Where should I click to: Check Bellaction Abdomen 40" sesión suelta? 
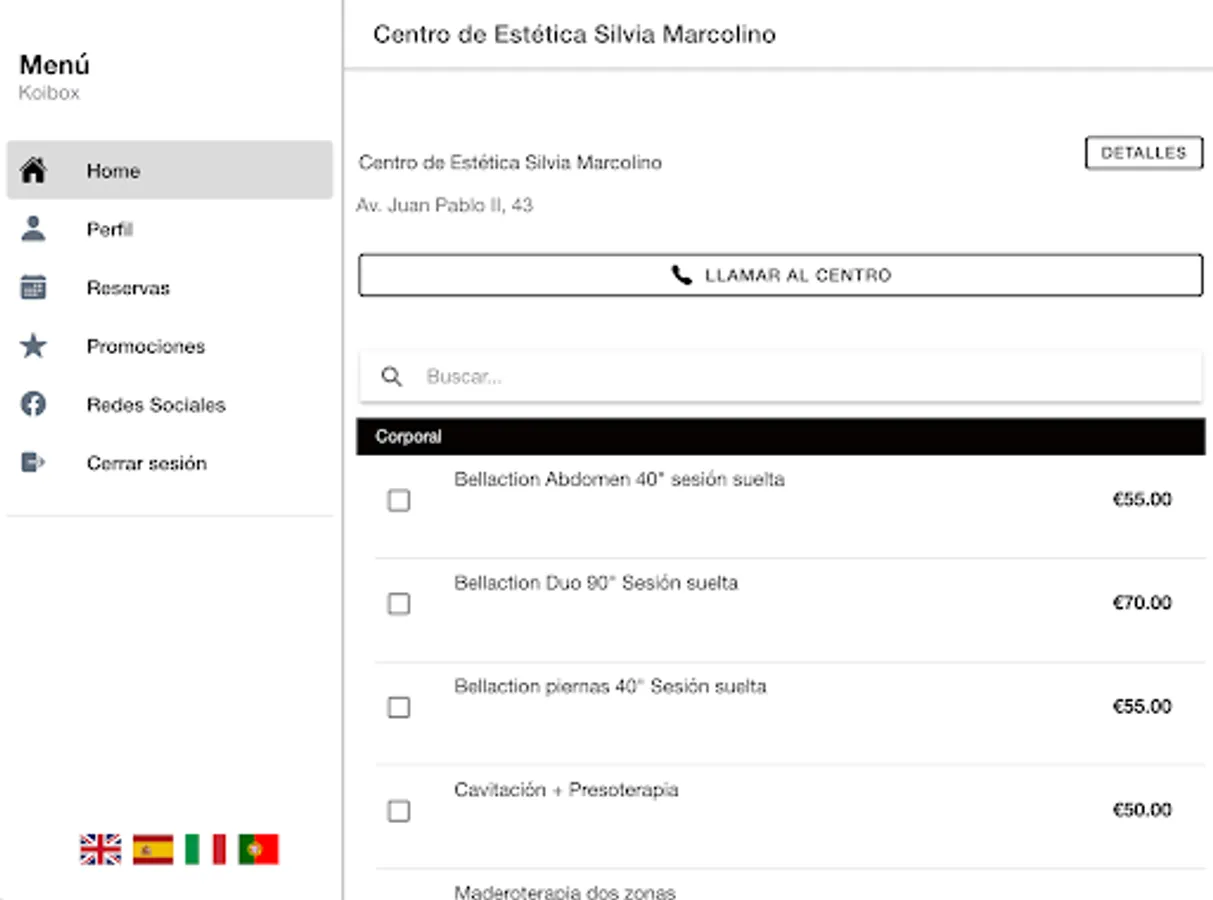399,500
